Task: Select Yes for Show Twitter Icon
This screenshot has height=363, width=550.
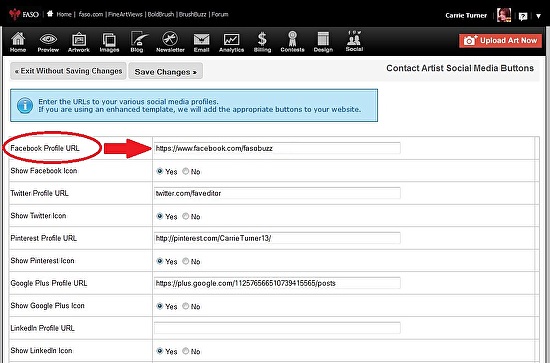Action: point(160,216)
